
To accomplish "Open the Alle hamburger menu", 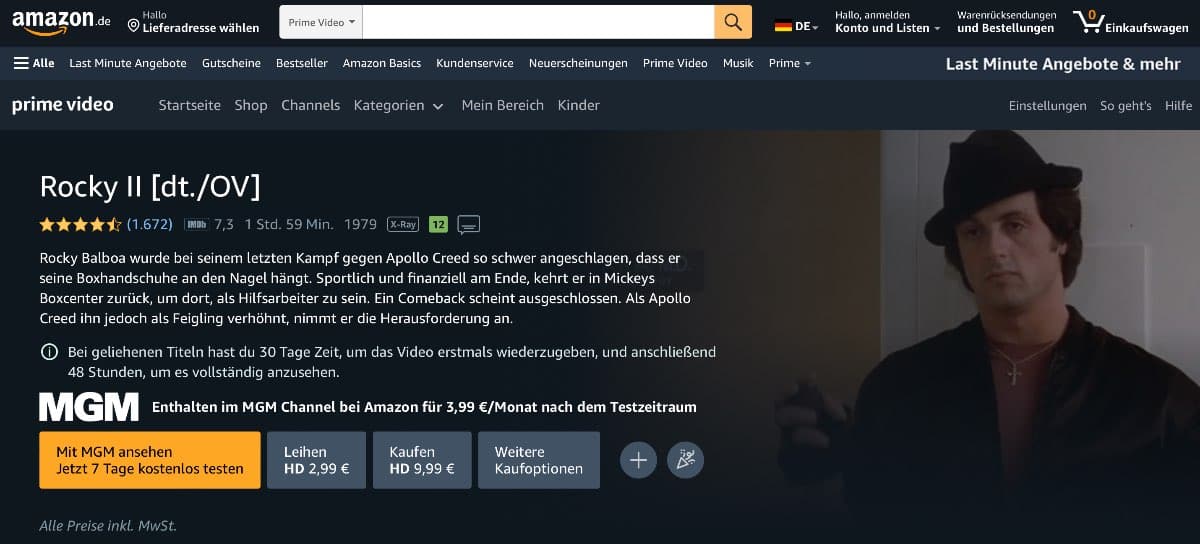I will point(34,63).
